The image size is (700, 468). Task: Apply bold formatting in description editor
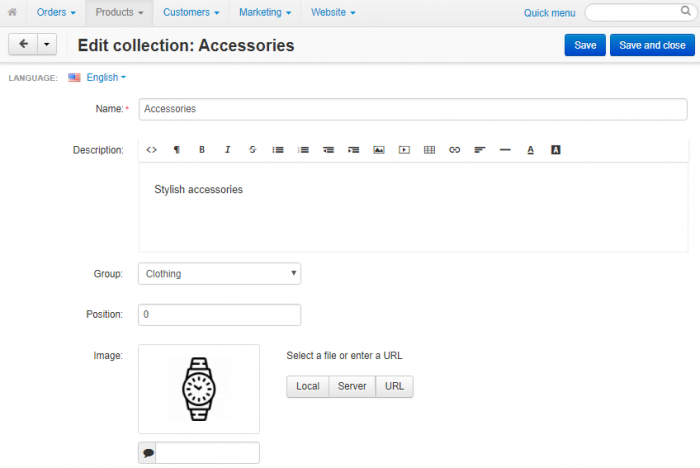(202, 150)
